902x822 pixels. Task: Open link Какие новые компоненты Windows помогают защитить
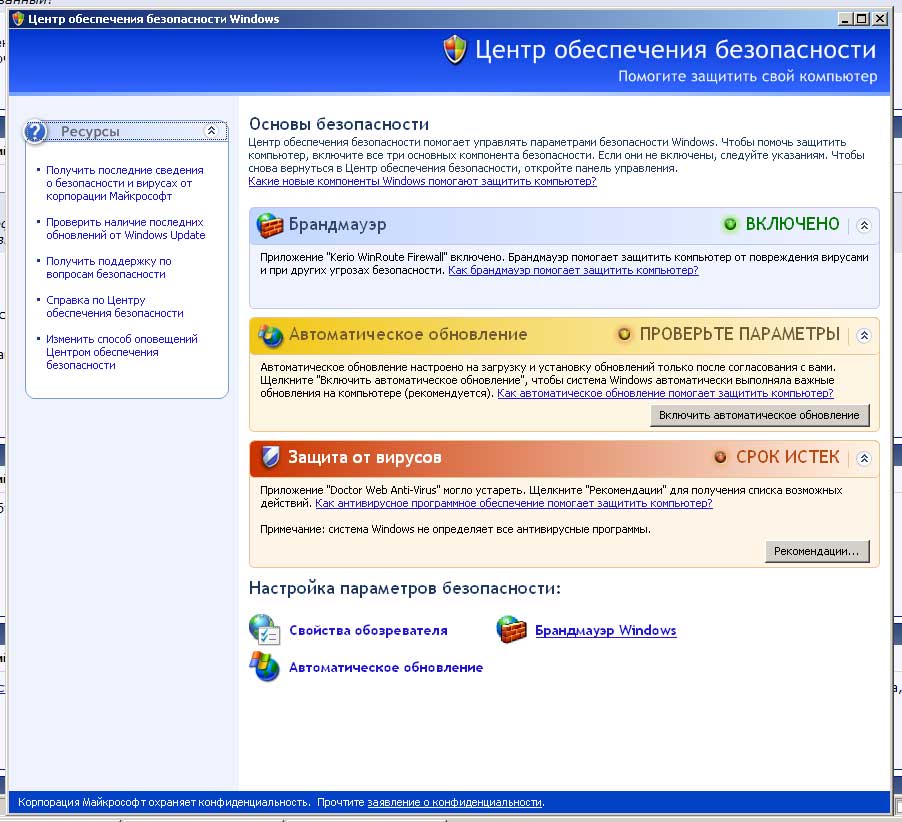422,181
